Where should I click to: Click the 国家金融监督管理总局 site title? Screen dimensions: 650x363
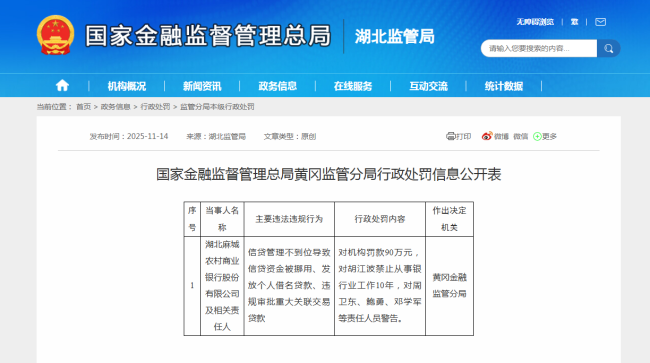[208, 36]
